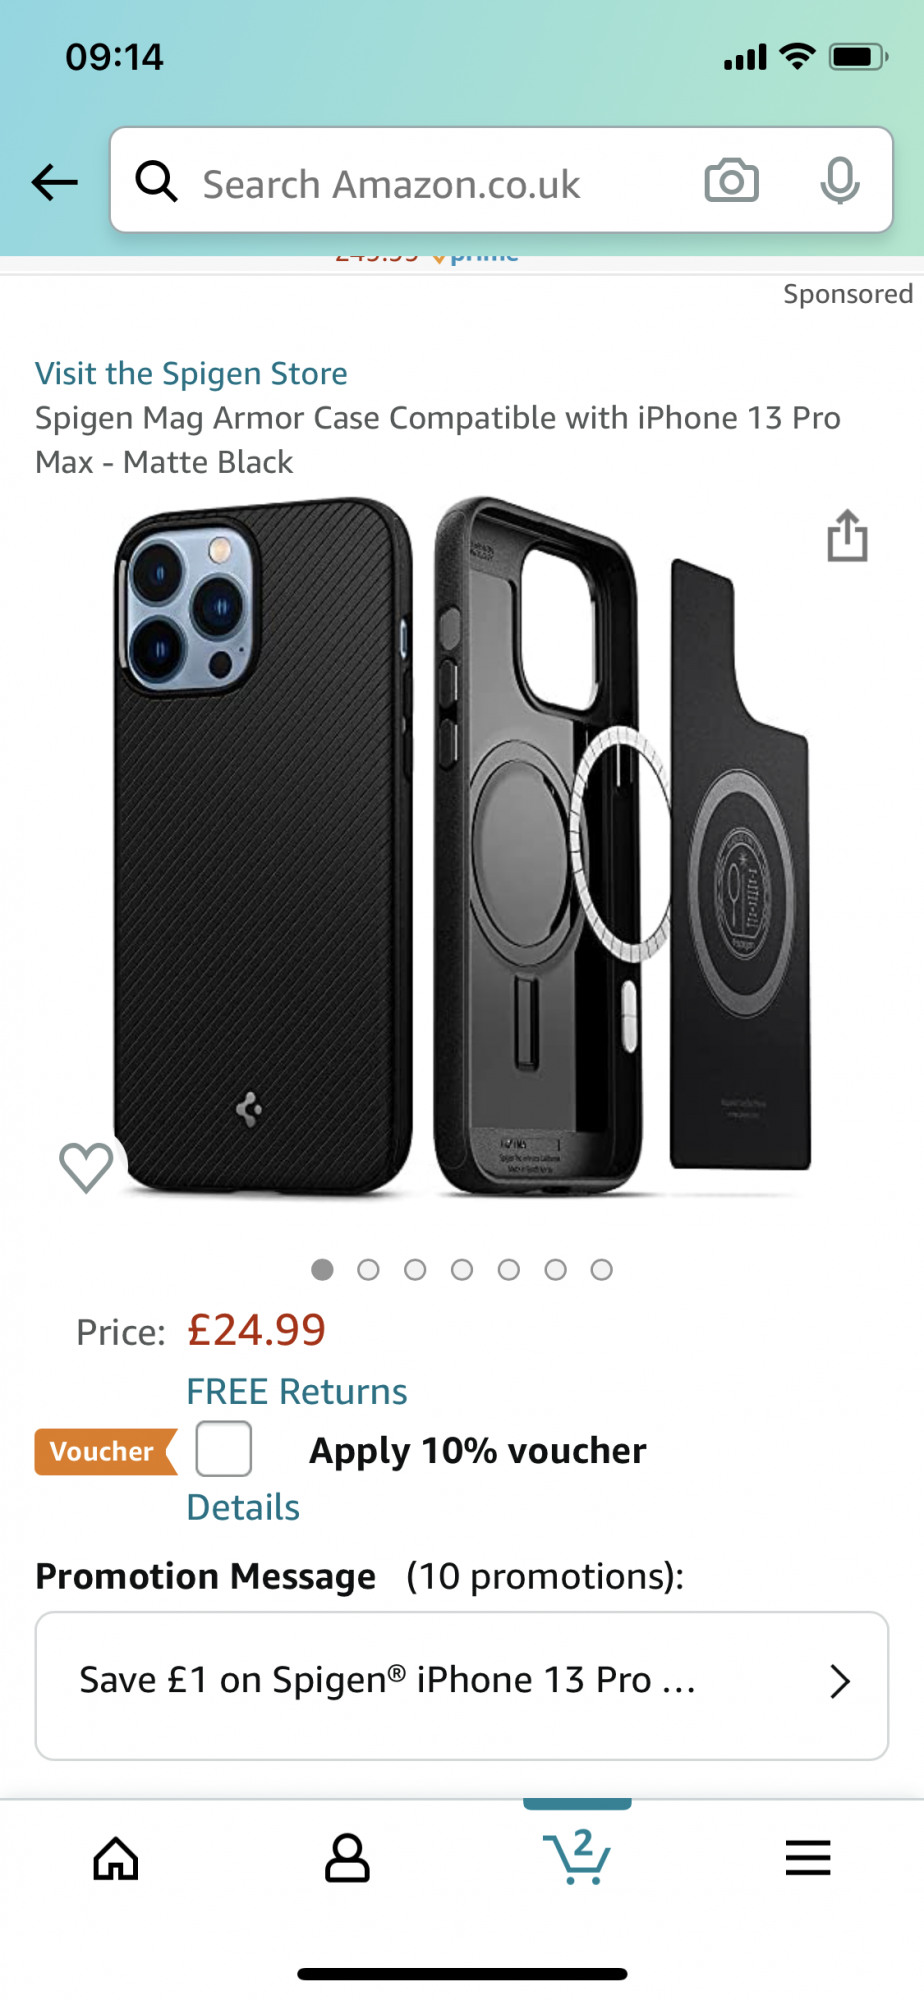The height and width of the screenshot is (2000, 924).
Task: Expand the Save £1 promotion chevron
Action: click(840, 1682)
